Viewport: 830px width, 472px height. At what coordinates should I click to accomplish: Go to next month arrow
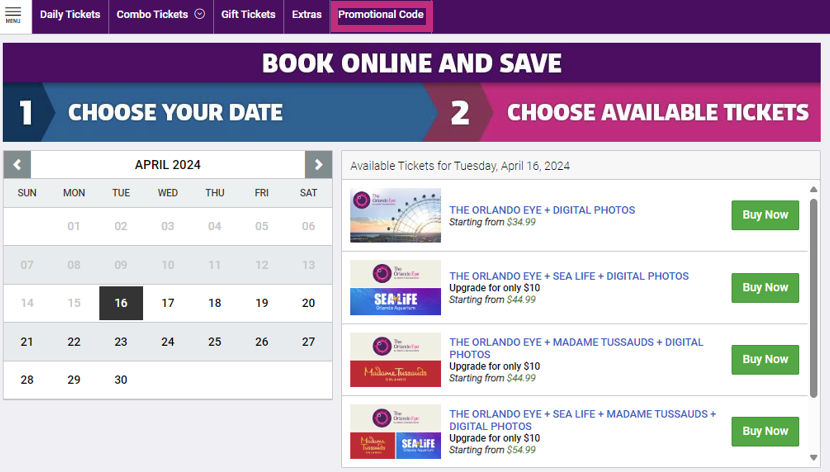pyautogui.click(x=318, y=165)
